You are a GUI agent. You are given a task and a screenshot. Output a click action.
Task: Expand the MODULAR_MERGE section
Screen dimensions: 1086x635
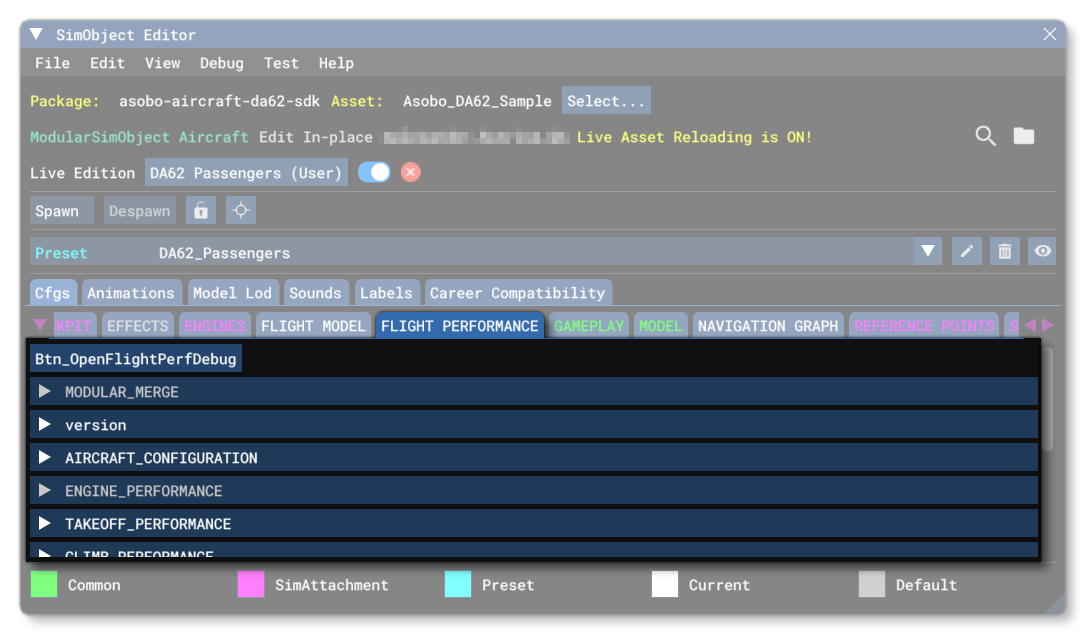click(533, 392)
